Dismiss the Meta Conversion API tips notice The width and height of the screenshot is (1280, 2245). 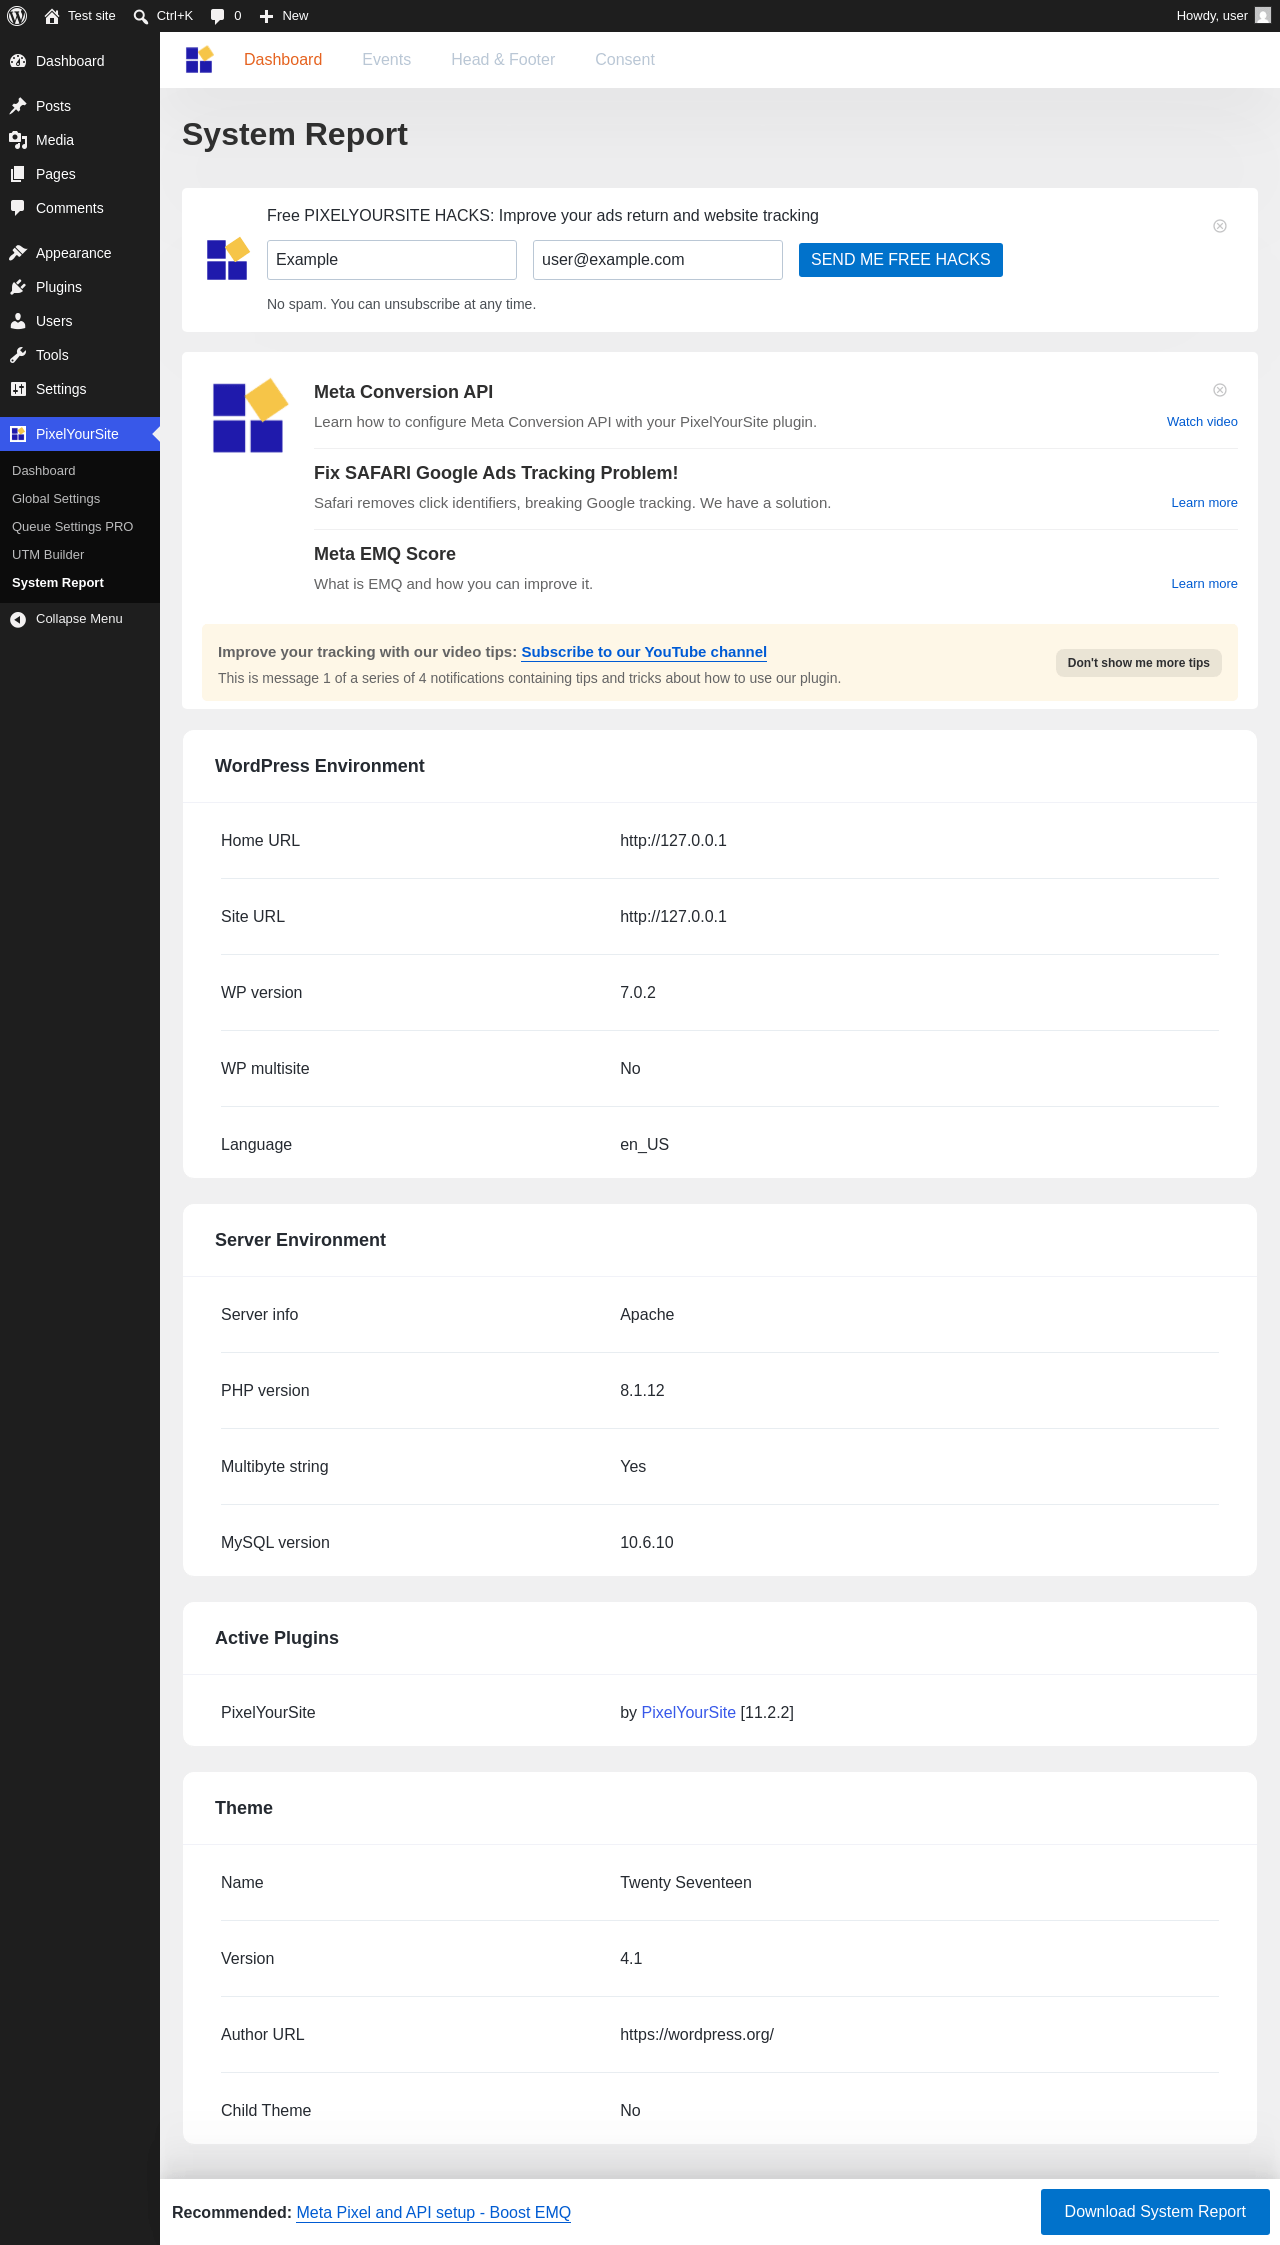pyautogui.click(x=1220, y=390)
